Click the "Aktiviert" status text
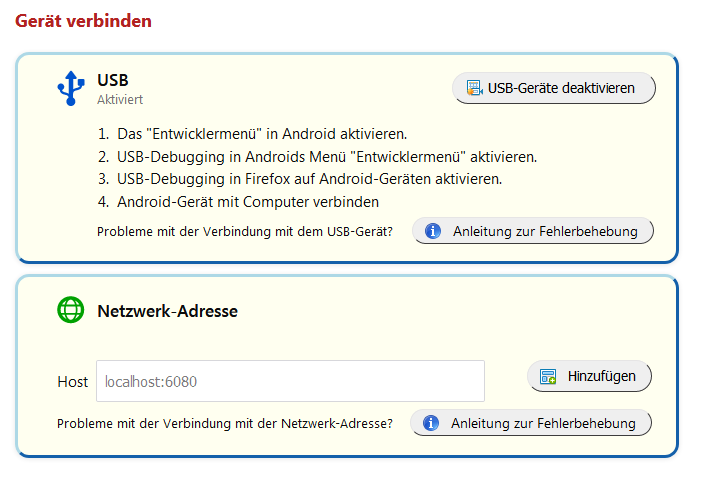This screenshot has width=703, height=478. pos(120,100)
